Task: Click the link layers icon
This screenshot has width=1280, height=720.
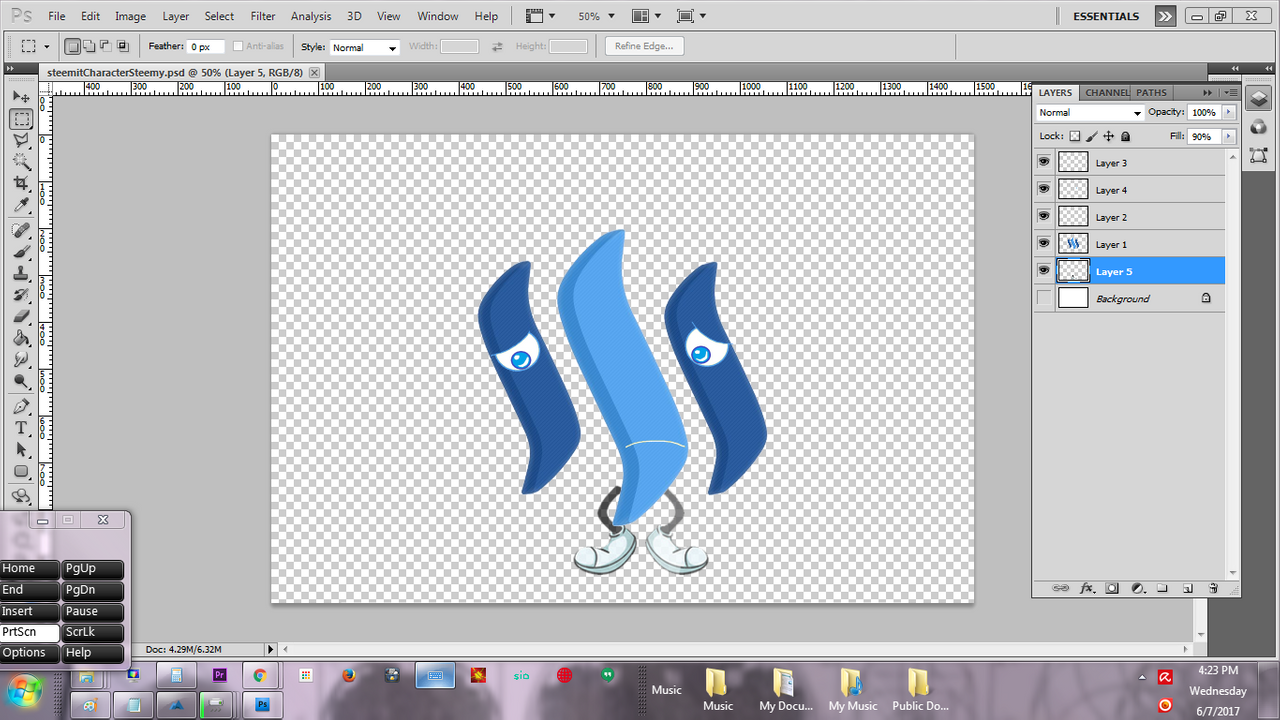Action: click(x=1061, y=588)
